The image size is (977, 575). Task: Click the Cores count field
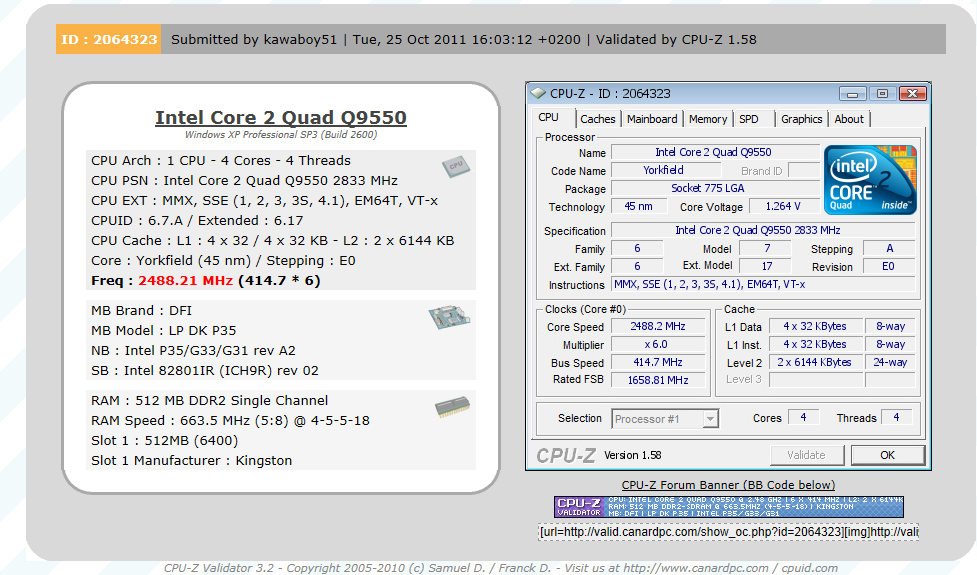click(x=803, y=417)
